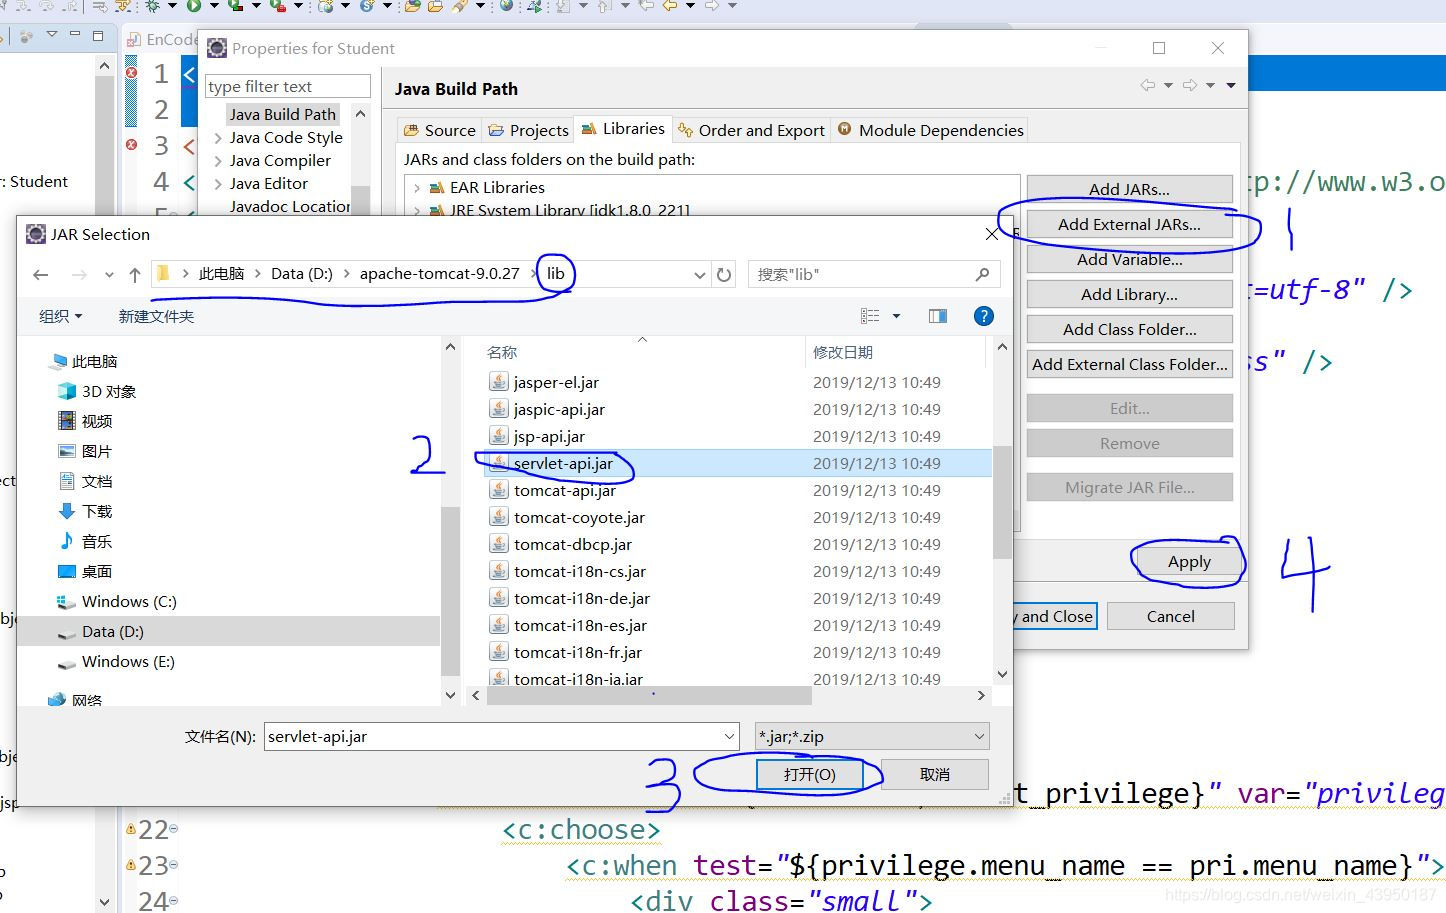This screenshot has width=1446, height=913.
Task: Expand EAR Libraries entry
Action: [x=417, y=187]
